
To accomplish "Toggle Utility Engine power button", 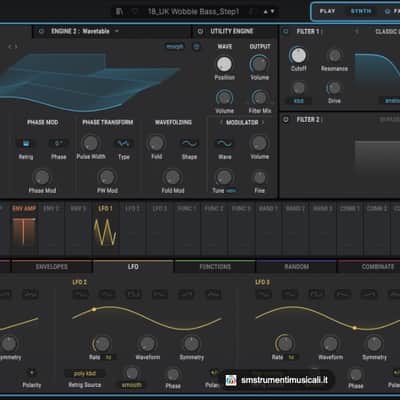I will [200, 31].
